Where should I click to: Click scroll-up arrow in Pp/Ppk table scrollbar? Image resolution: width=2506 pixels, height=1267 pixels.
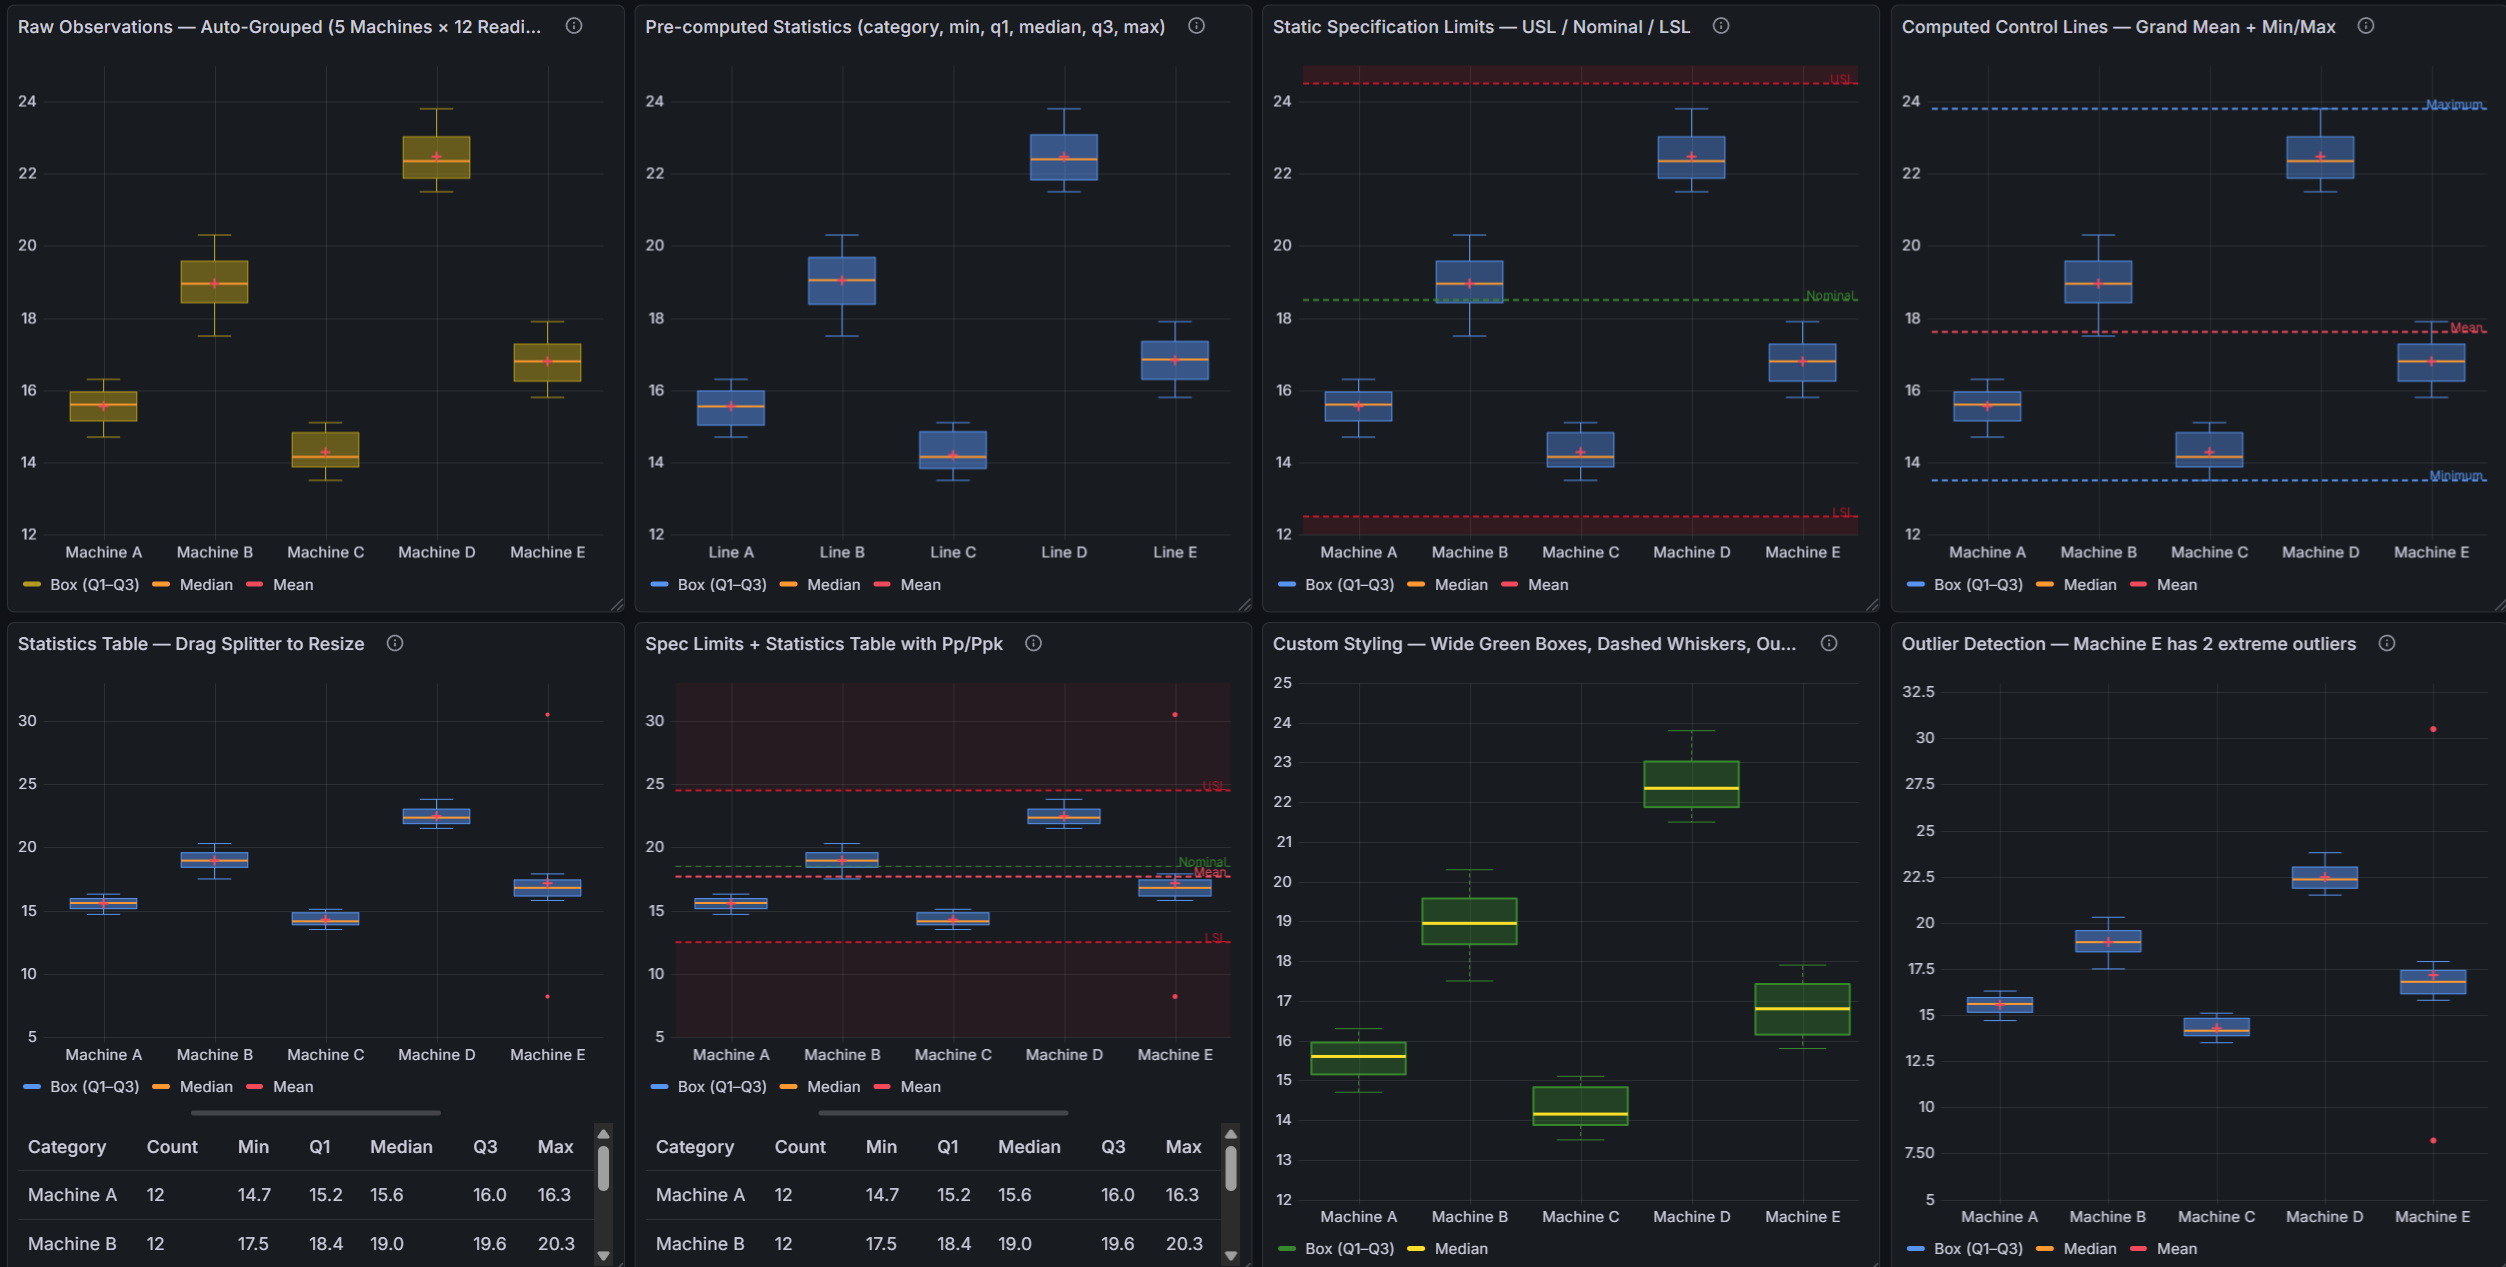click(1231, 1134)
